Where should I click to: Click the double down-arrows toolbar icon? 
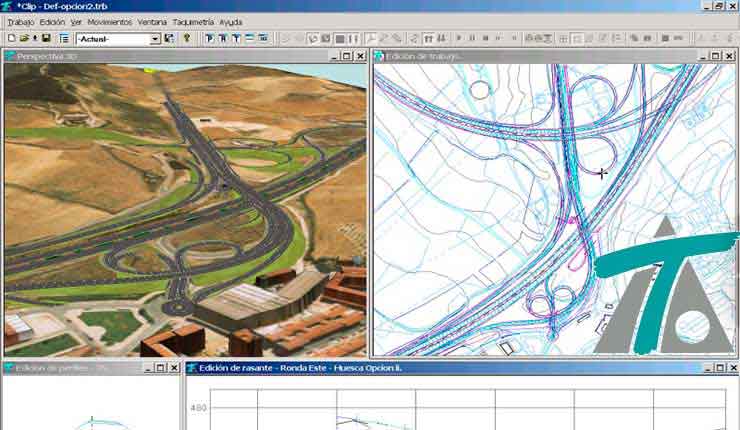coord(442,39)
